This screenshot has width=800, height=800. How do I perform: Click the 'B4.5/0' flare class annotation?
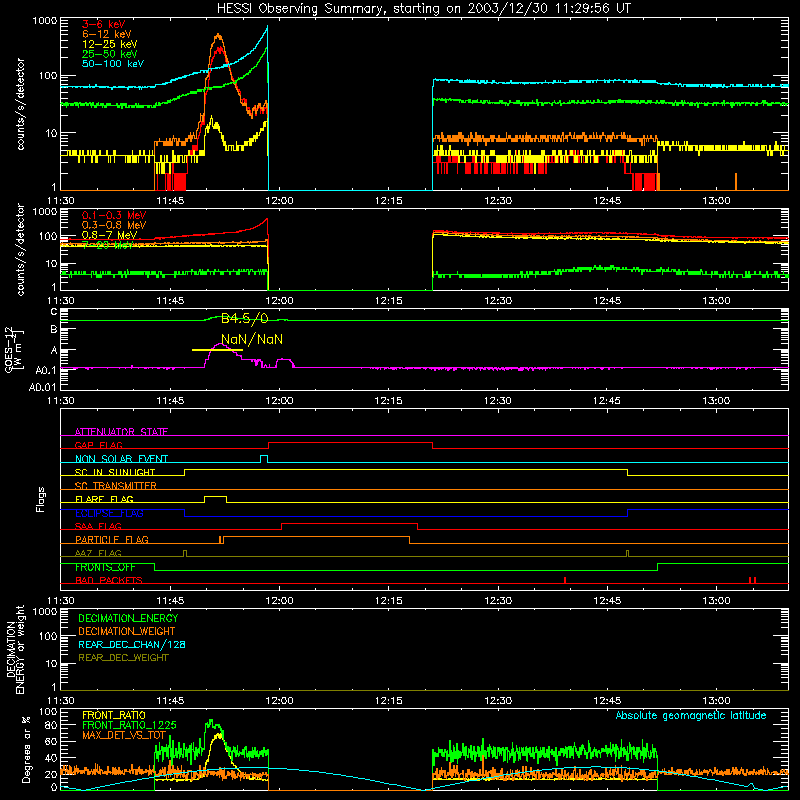244,319
